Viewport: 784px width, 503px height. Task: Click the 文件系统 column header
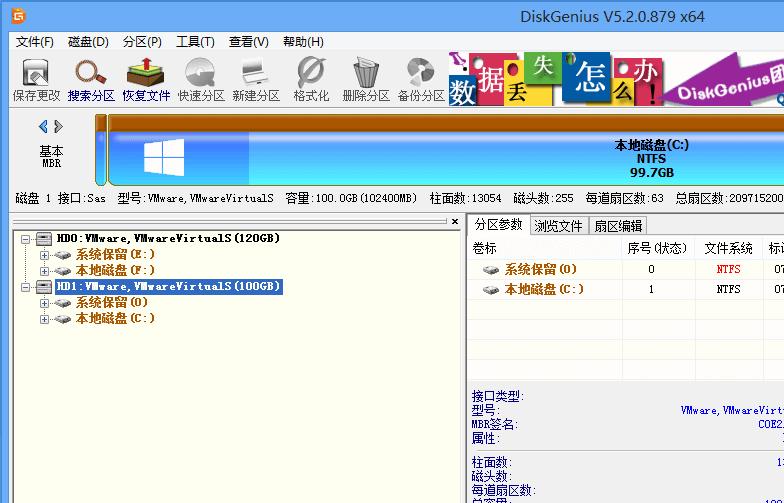[728, 248]
